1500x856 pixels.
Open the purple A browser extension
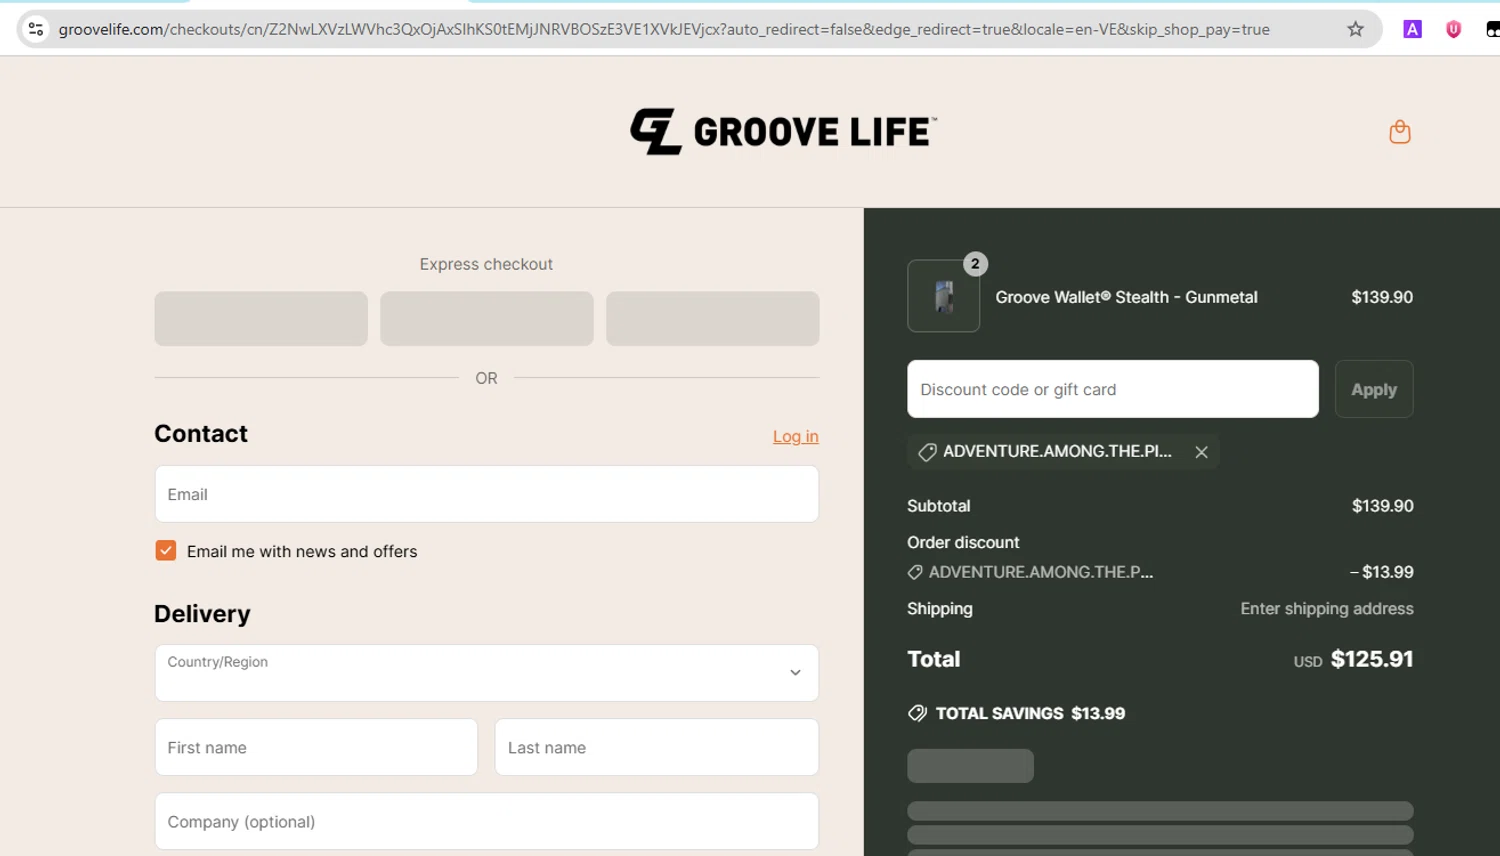1412,29
